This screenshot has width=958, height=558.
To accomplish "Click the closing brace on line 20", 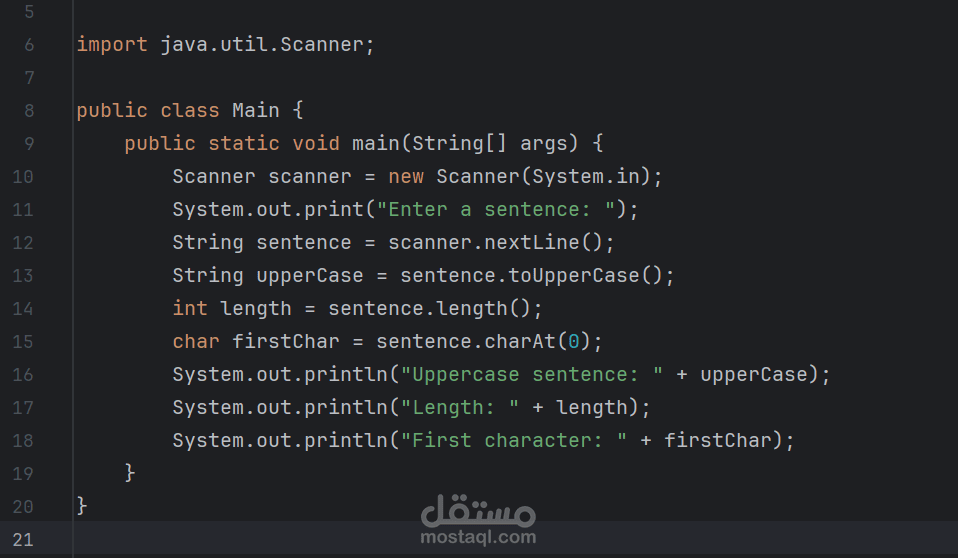I will pos(82,506).
